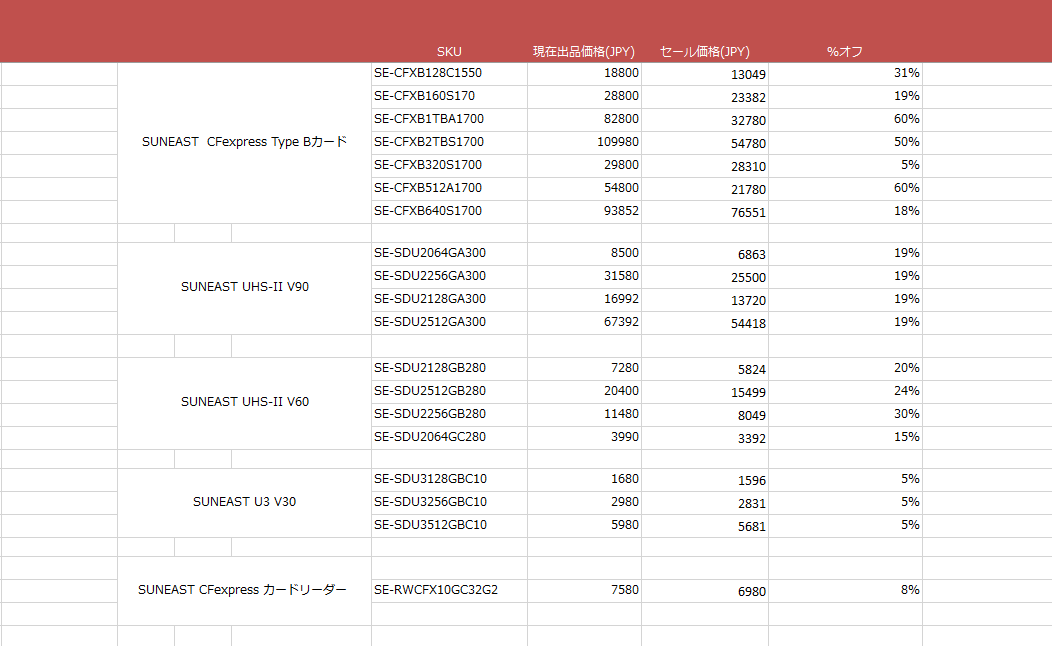Select SKU cell SE-SDU2512GA300
1052x646 pixels.
coord(449,323)
